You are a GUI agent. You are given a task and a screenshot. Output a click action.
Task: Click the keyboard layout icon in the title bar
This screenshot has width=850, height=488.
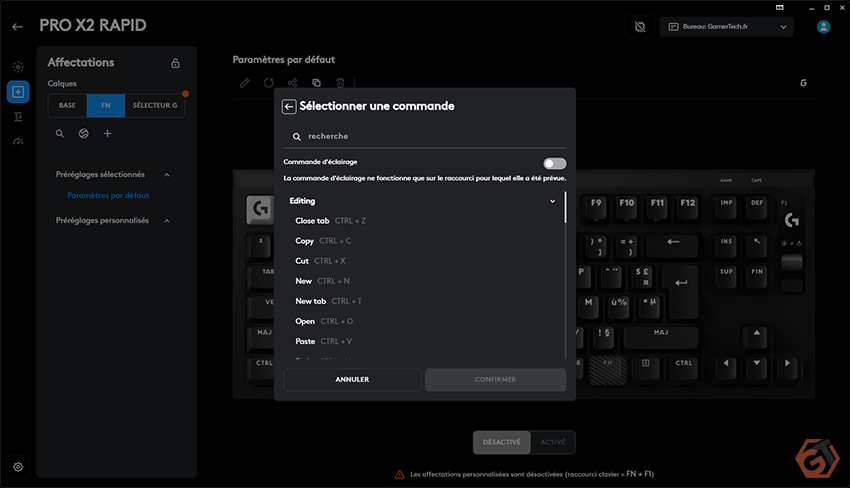[780, 8]
